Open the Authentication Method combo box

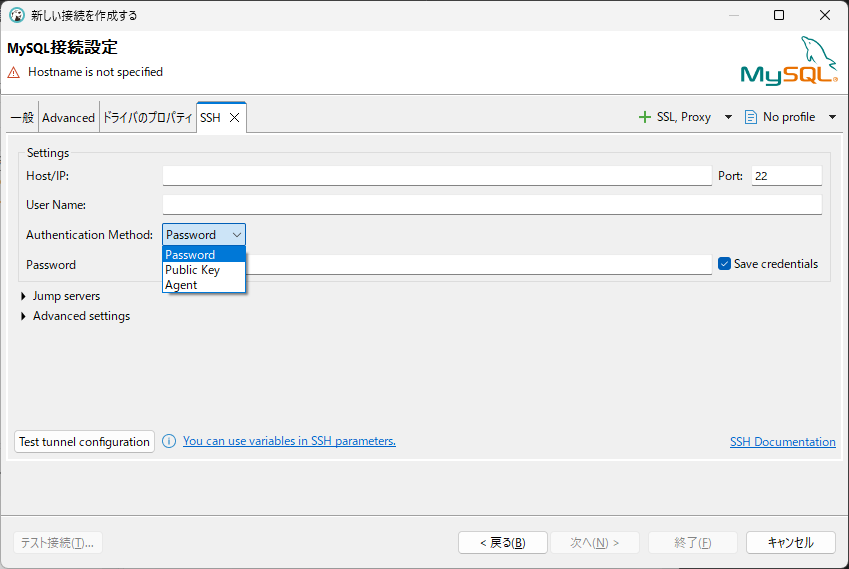coord(204,235)
